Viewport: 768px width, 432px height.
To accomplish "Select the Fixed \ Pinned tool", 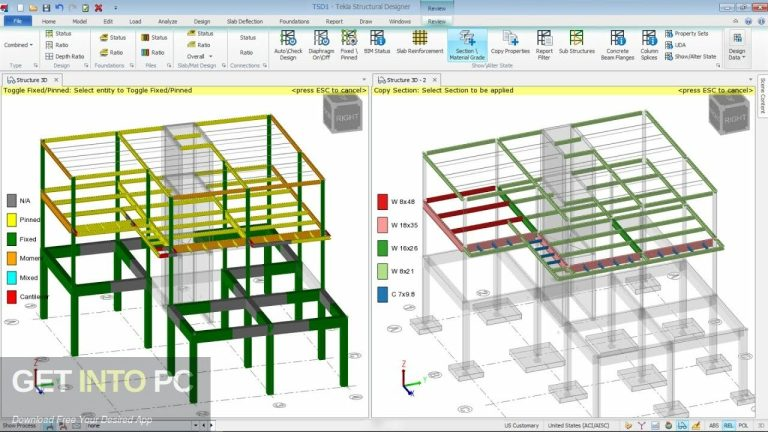I will point(349,45).
